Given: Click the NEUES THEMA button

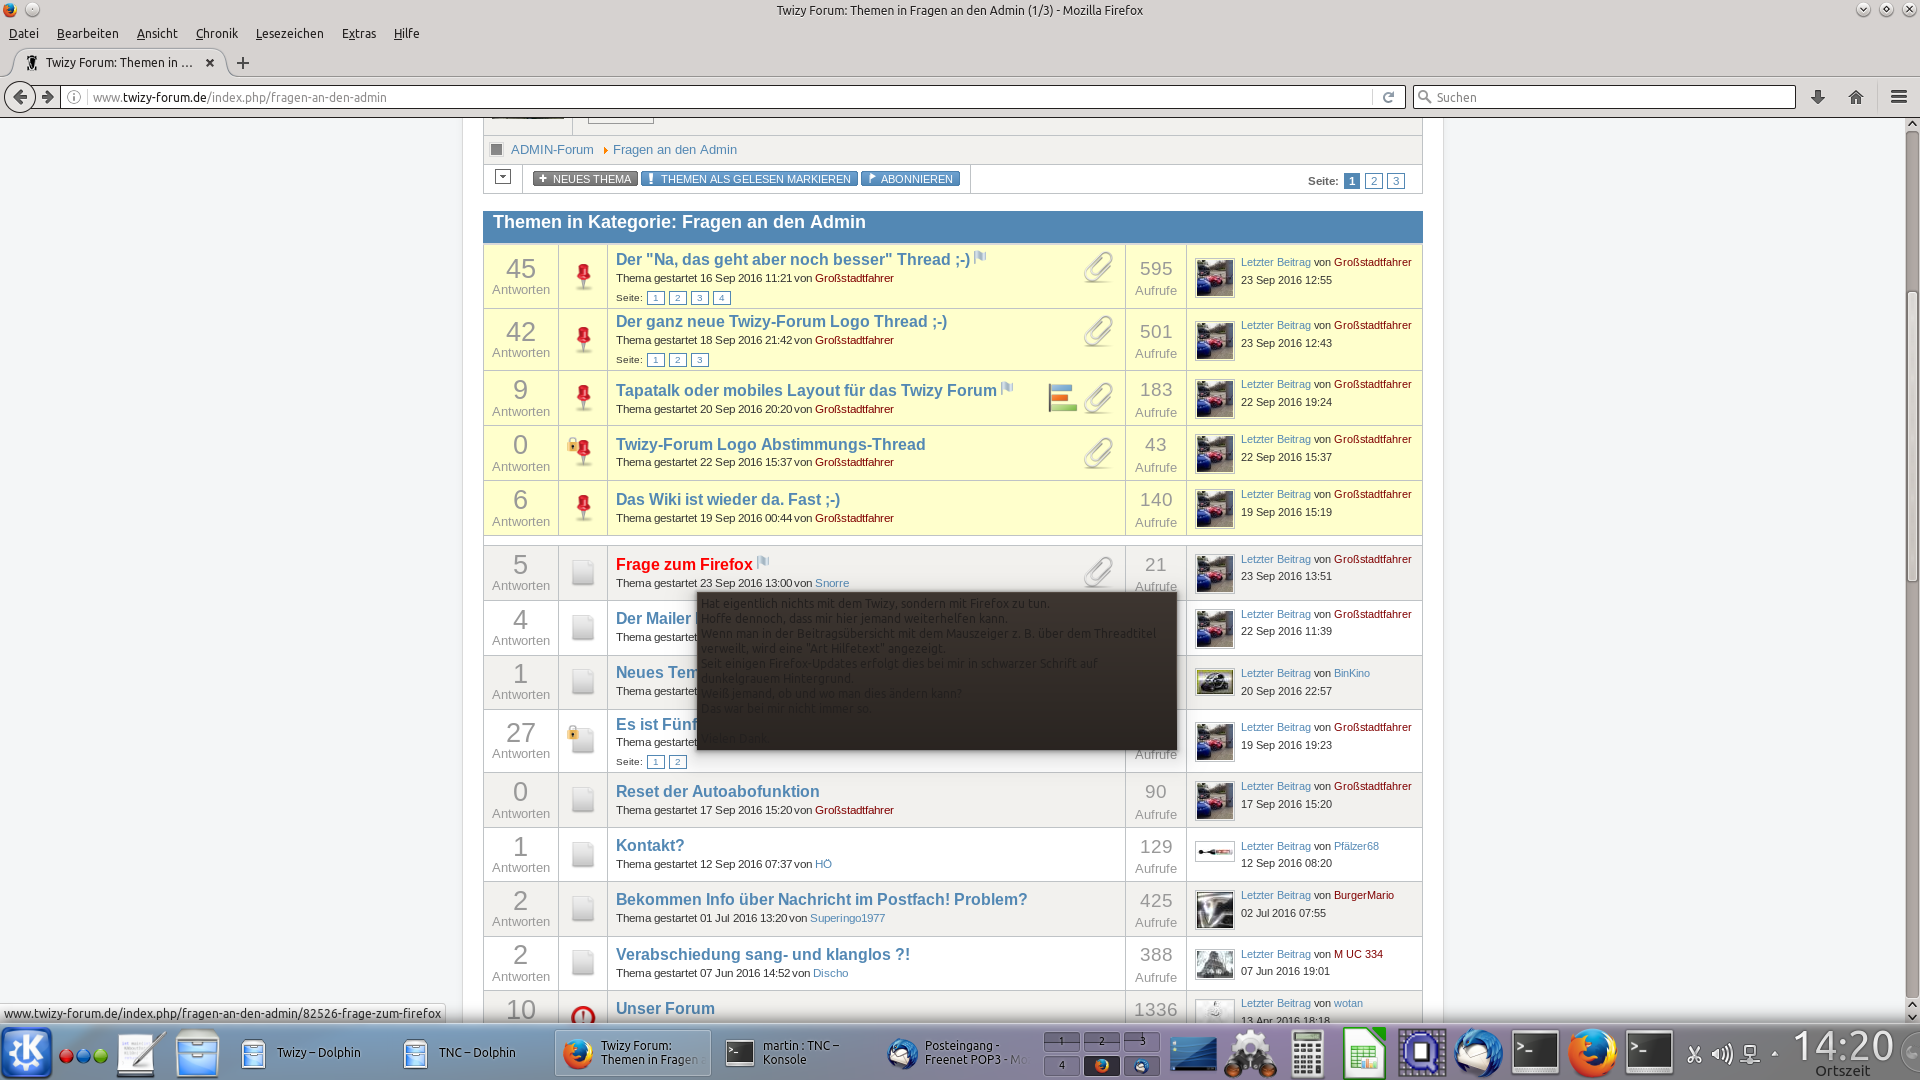Looking at the screenshot, I should click(585, 179).
